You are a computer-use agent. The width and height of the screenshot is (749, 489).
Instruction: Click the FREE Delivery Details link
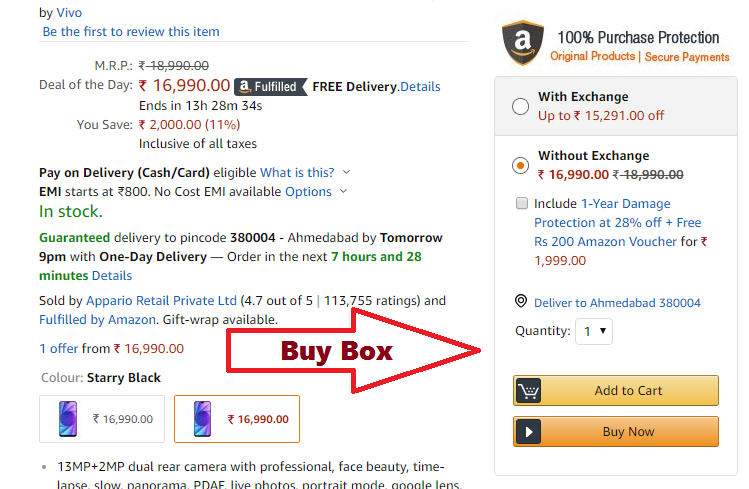point(420,87)
